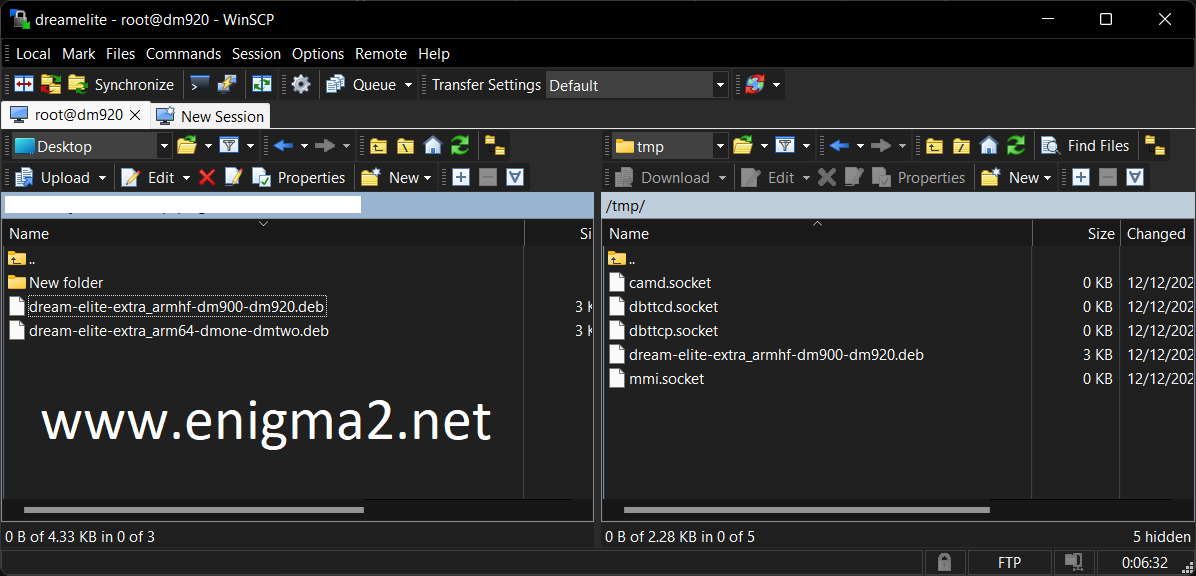Click the remote New button

pos(1017,178)
